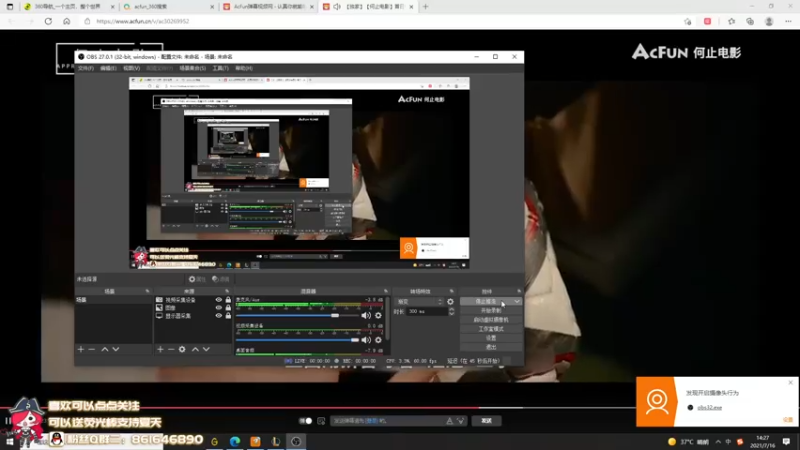This screenshot has height=450, width=800.
Task: Hide the 视频采集设备 source with its eye icon
Action: (x=218, y=300)
